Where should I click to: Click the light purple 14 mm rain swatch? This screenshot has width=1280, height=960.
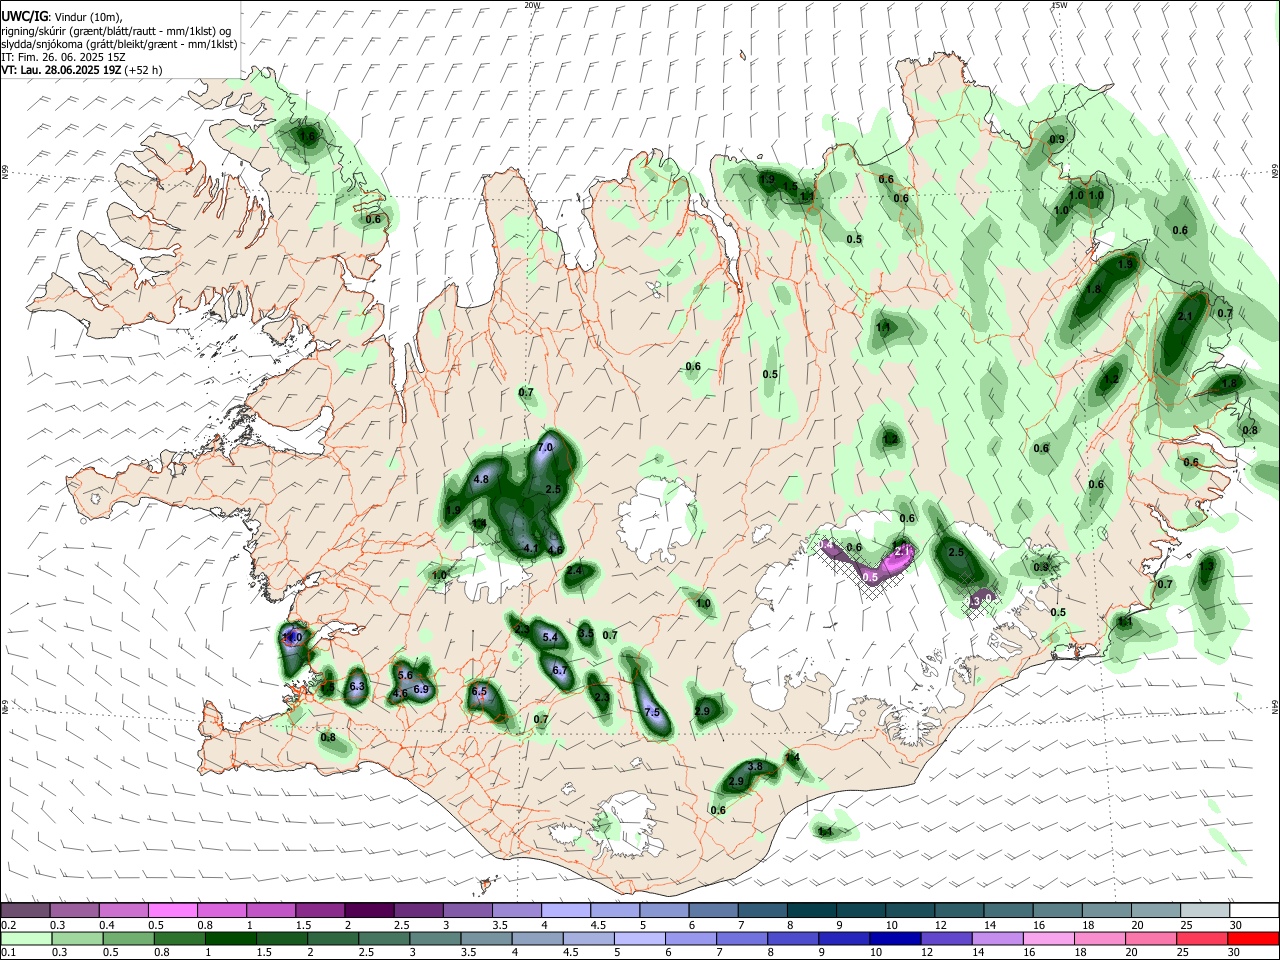(x=998, y=938)
